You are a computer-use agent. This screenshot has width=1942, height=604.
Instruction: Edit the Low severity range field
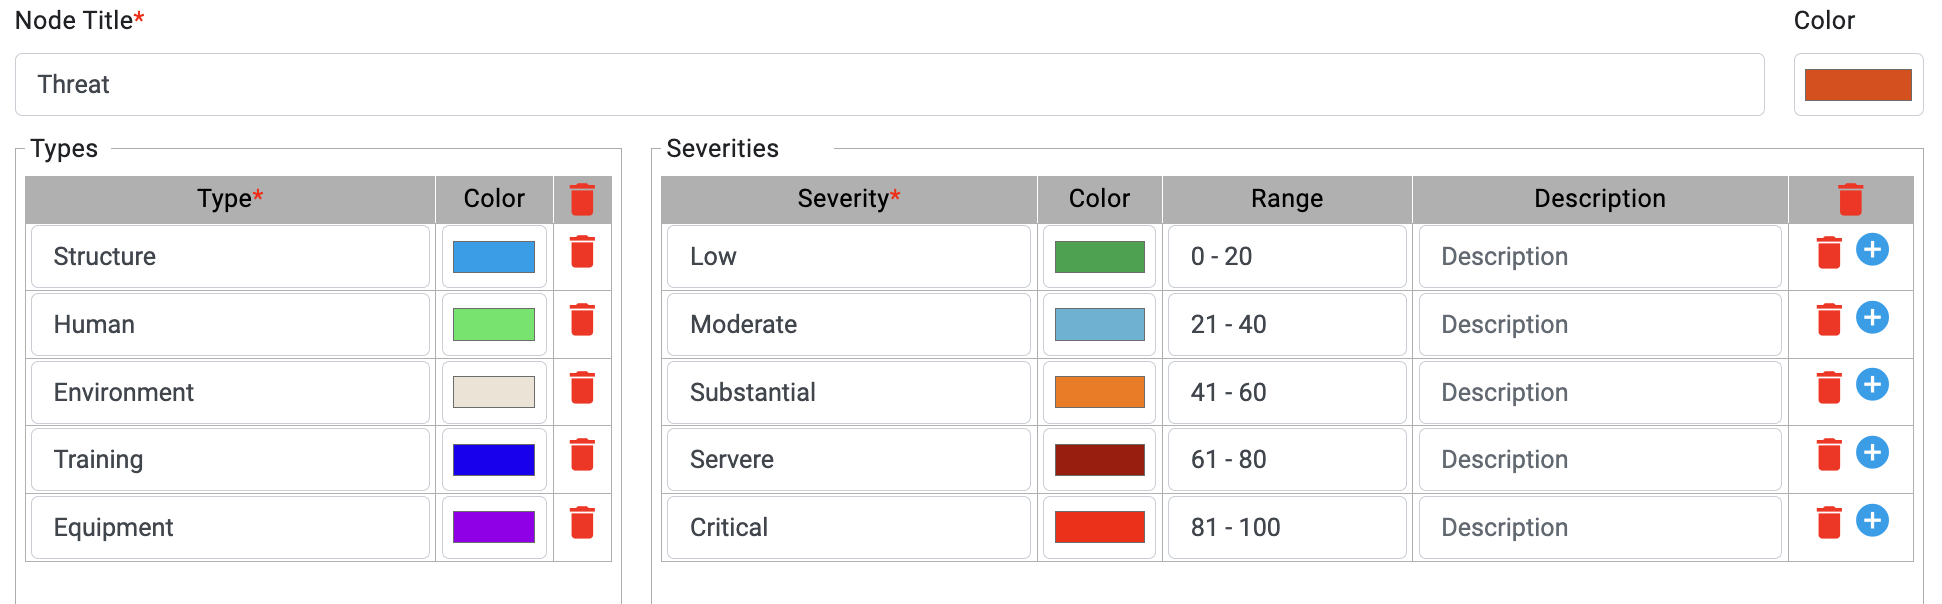point(1287,257)
